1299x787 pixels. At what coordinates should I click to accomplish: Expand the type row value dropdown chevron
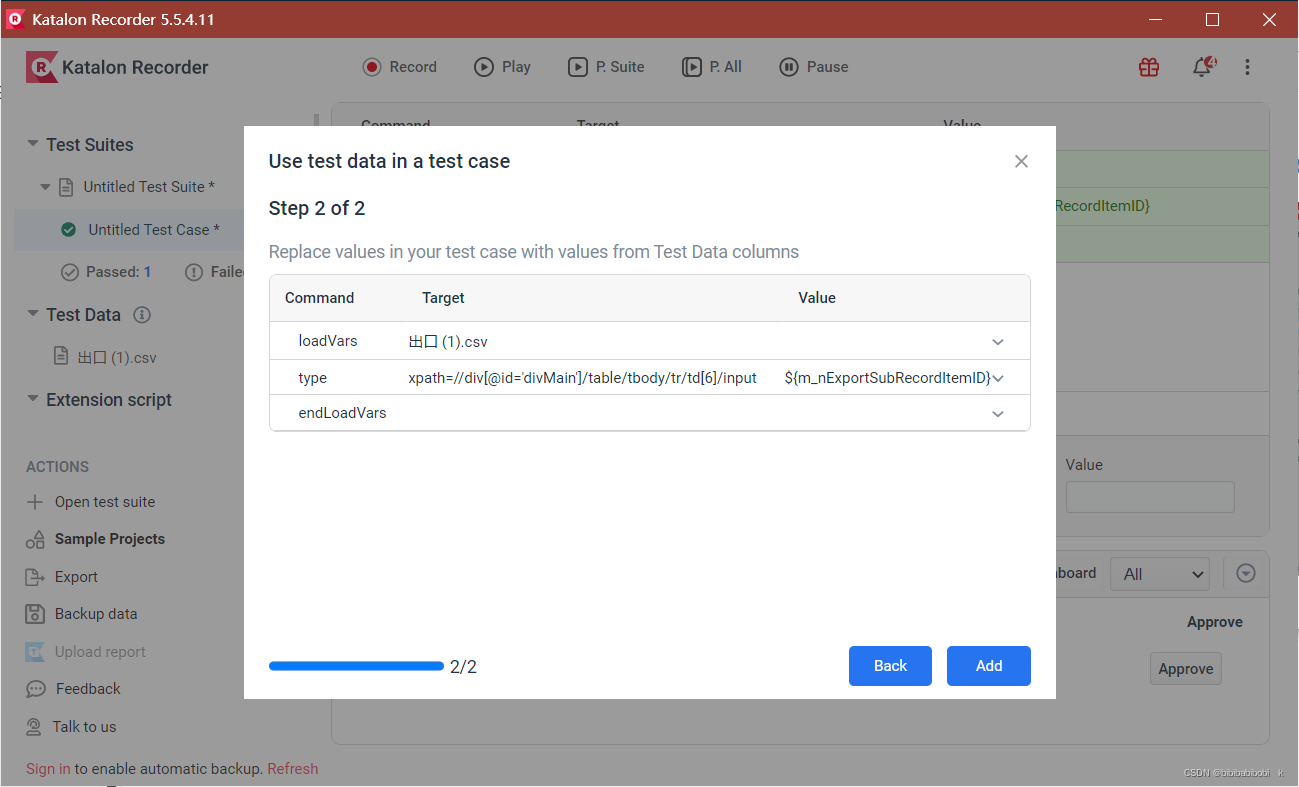[x=998, y=378]
